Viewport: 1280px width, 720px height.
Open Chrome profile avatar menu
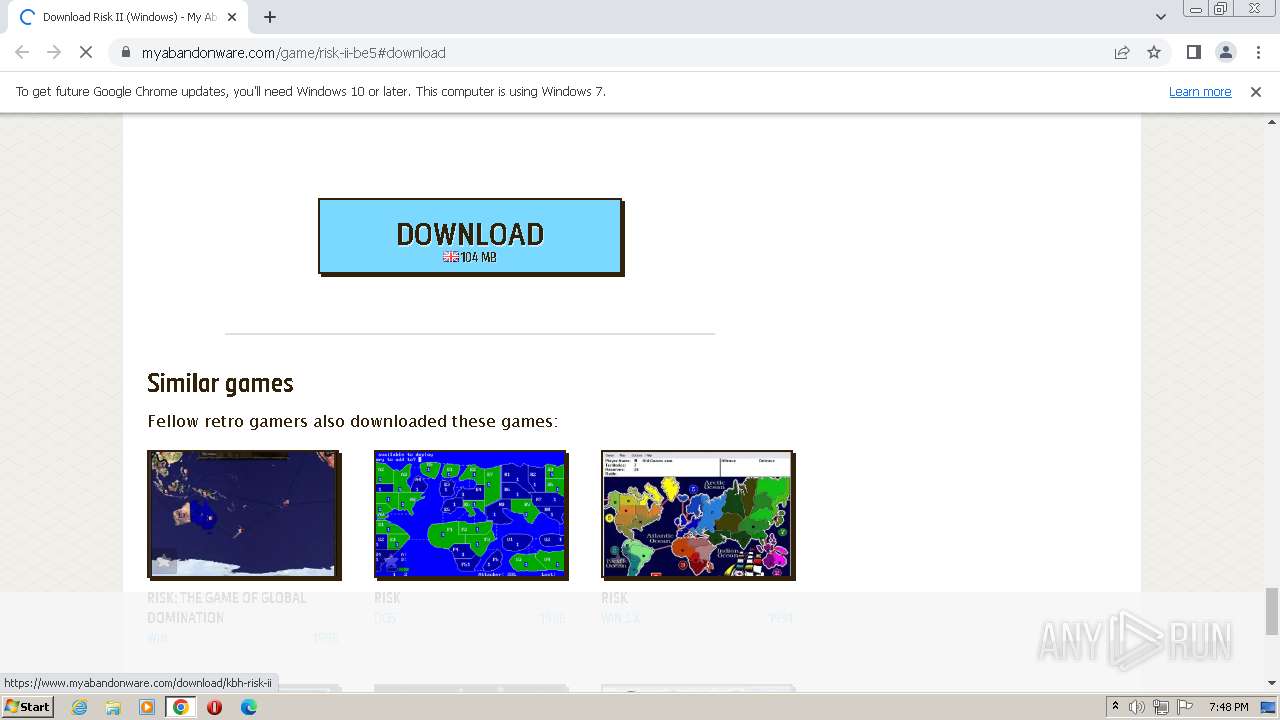[x=1225, y=52]
